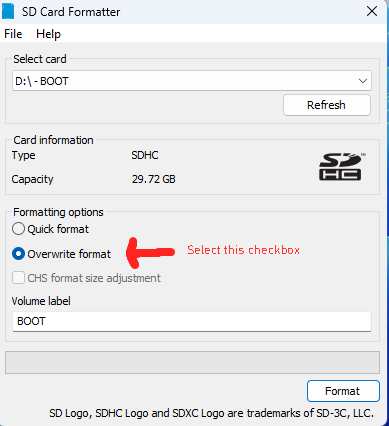Tick the CHS format size adjustment checkbox
Screen dimensions: 389x426
18,278
